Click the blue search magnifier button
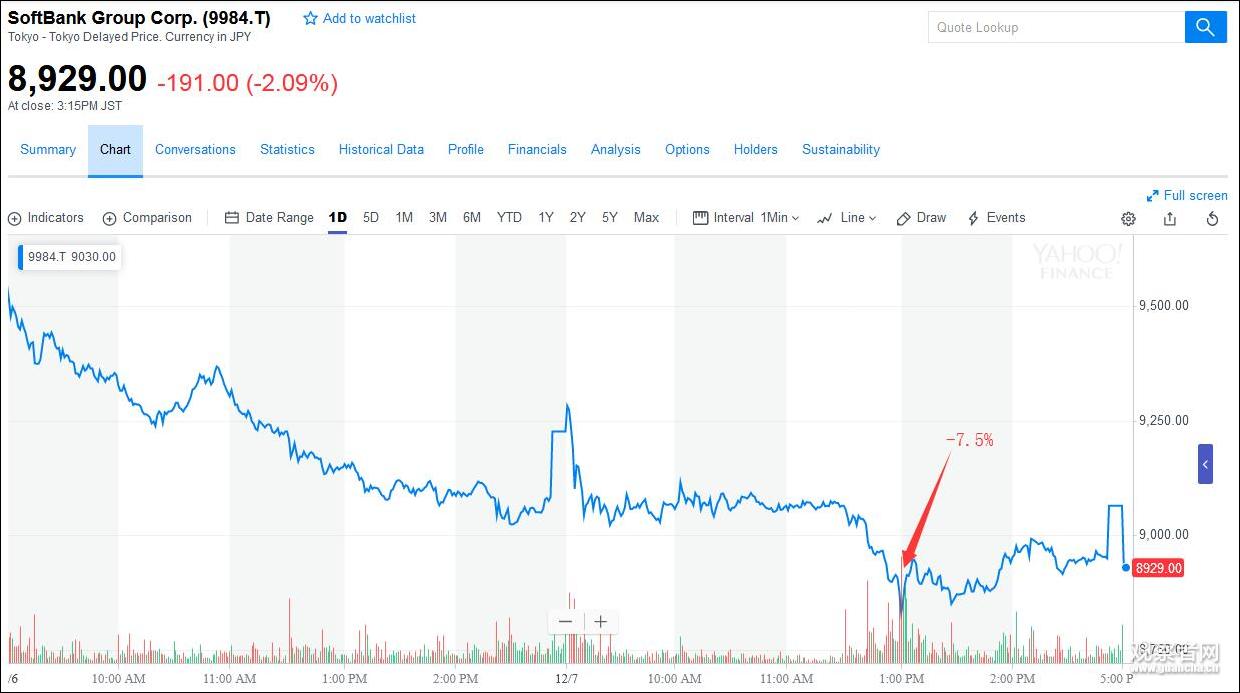 coord(1205,27)
